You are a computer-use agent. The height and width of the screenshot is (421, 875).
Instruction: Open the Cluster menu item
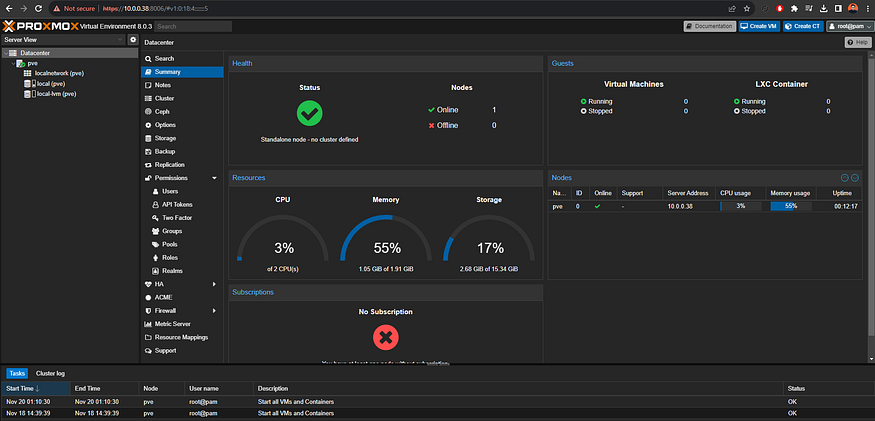coord(182,98)
